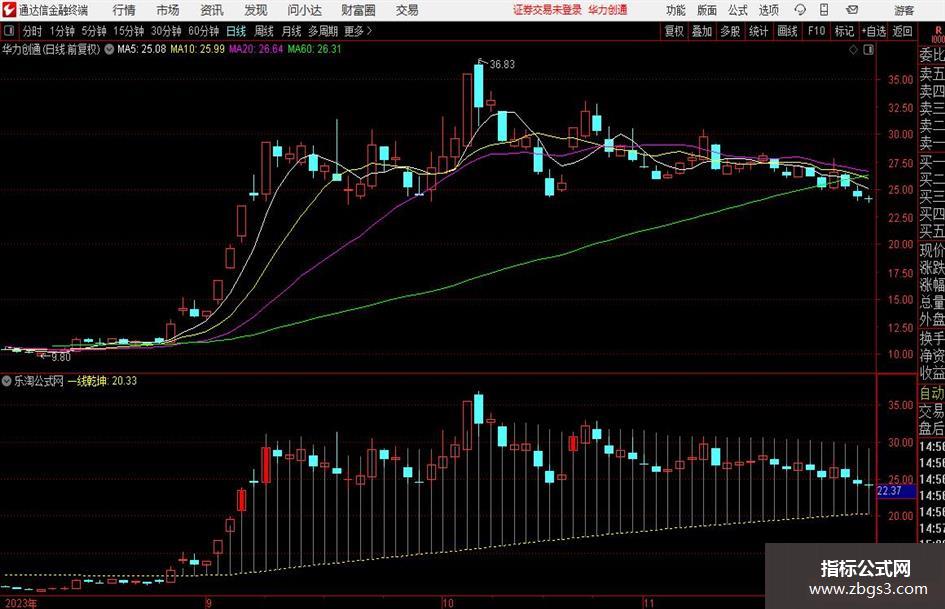Open the 问小达 menu
The image size is (945, 609).
point(305,10)
